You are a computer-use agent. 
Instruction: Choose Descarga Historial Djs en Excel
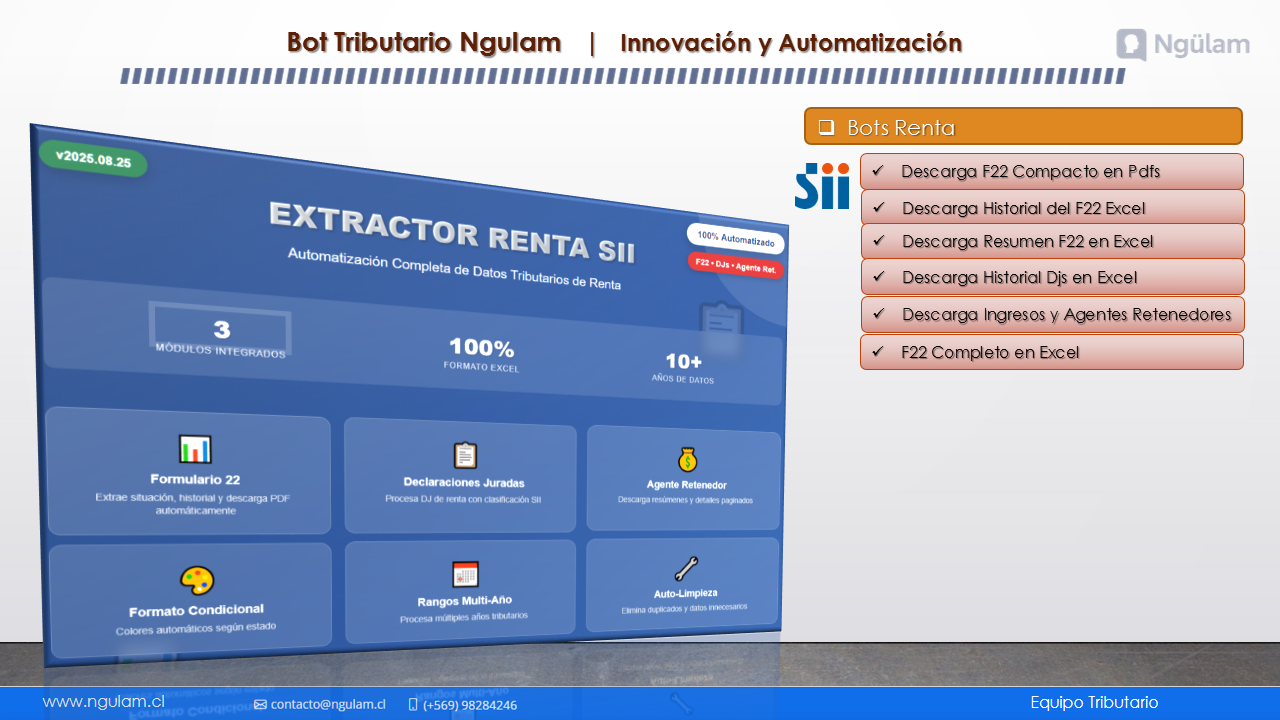click(1019, 277)
